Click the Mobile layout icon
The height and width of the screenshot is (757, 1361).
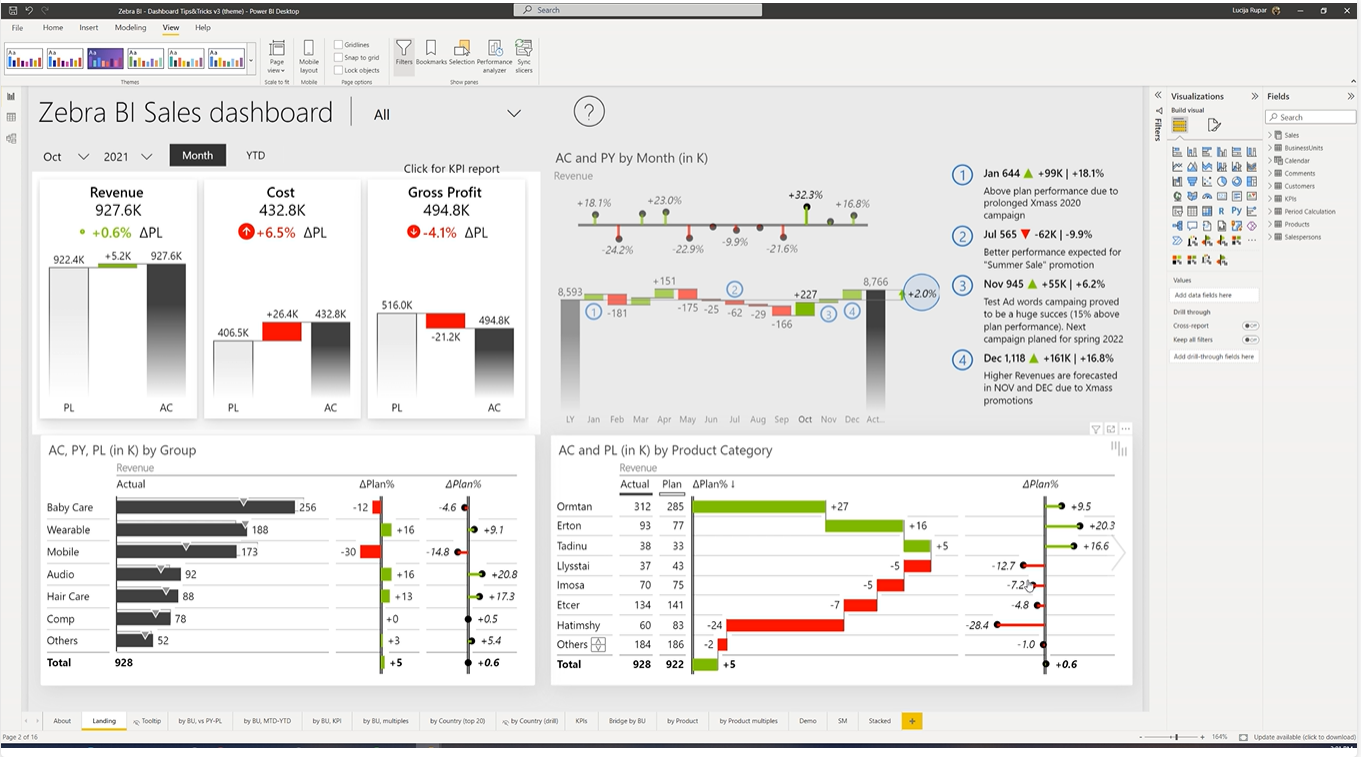309,55
